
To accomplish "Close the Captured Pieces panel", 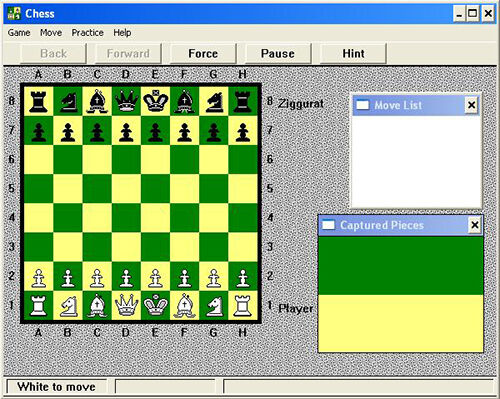I will (x=475, y=225).
